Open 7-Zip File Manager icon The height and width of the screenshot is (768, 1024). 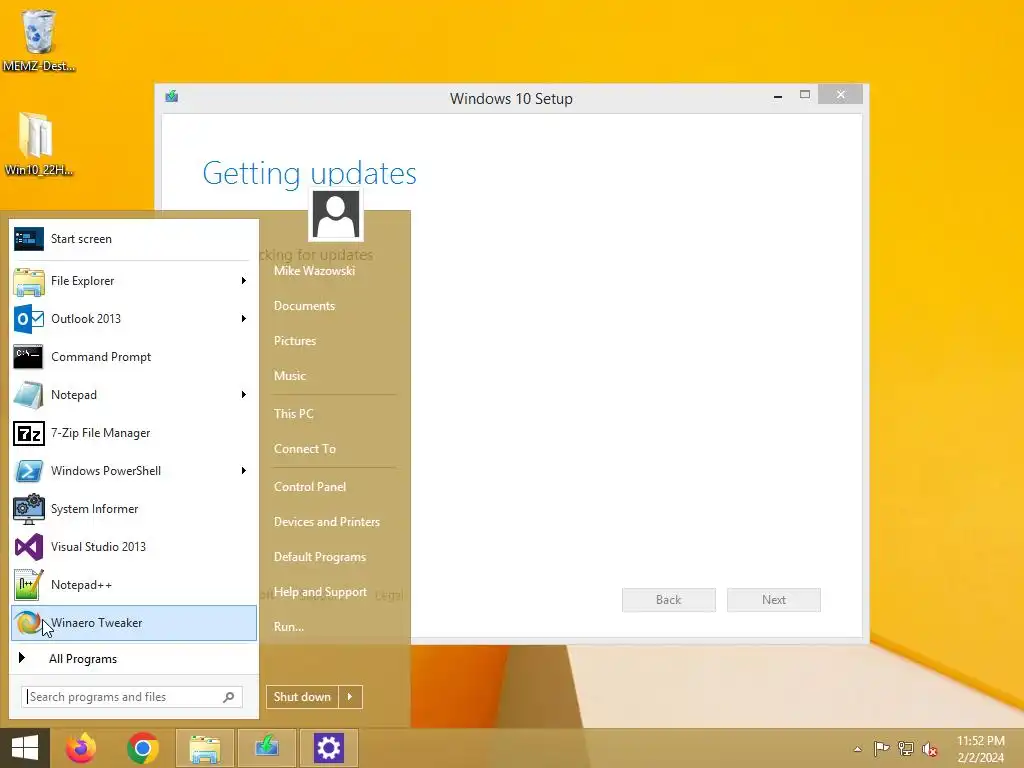point(29,433)
